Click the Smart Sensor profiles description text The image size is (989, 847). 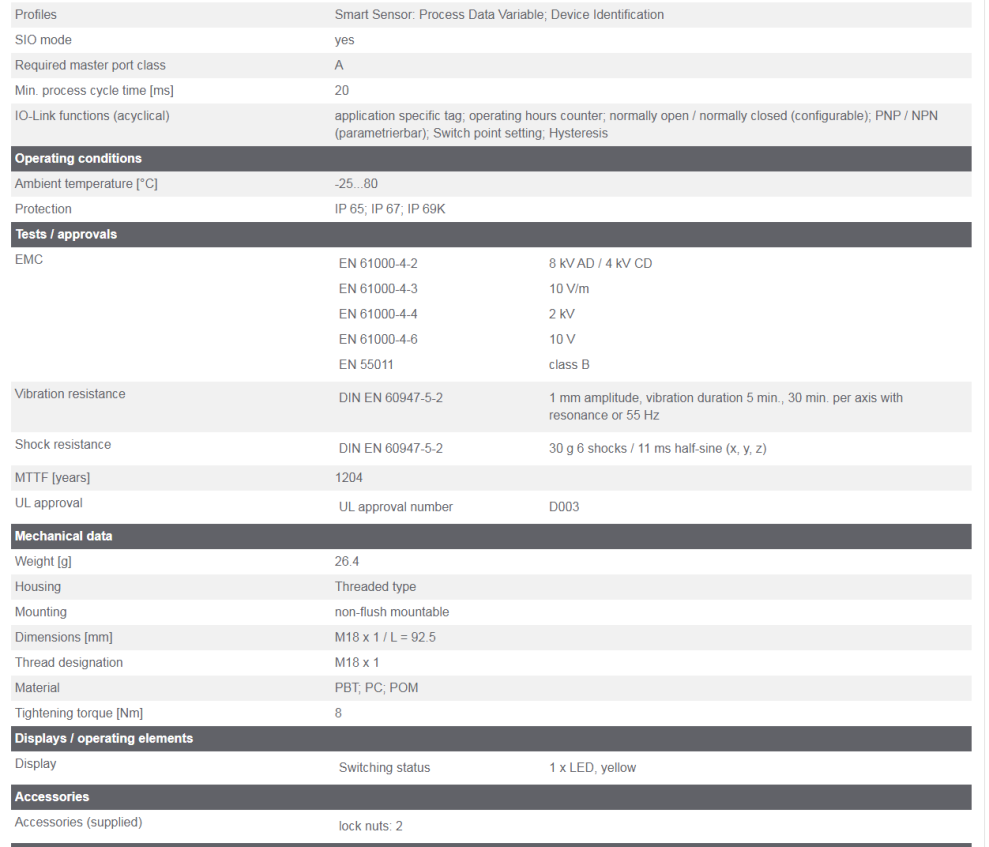point(499,15)
